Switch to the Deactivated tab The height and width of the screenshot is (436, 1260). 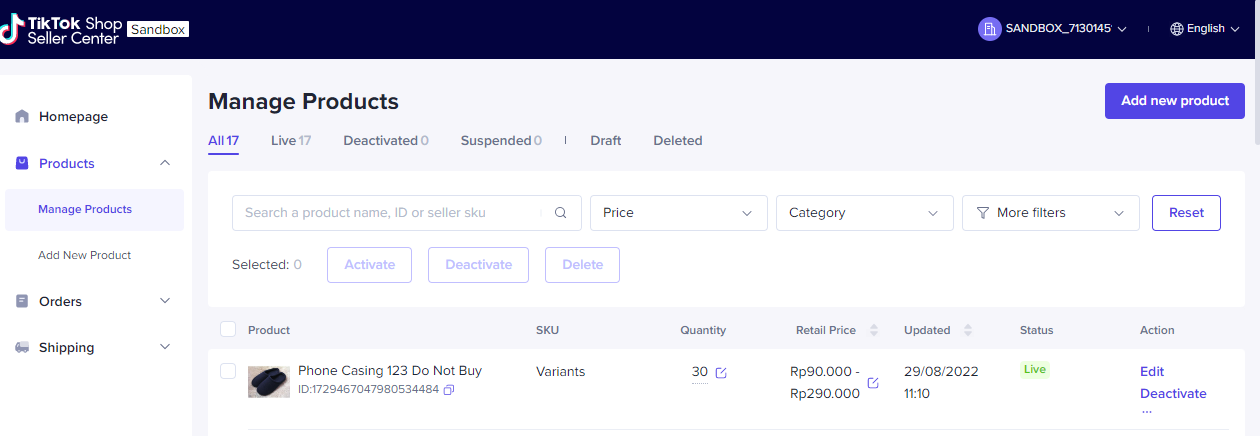click(x=385, y=141)
